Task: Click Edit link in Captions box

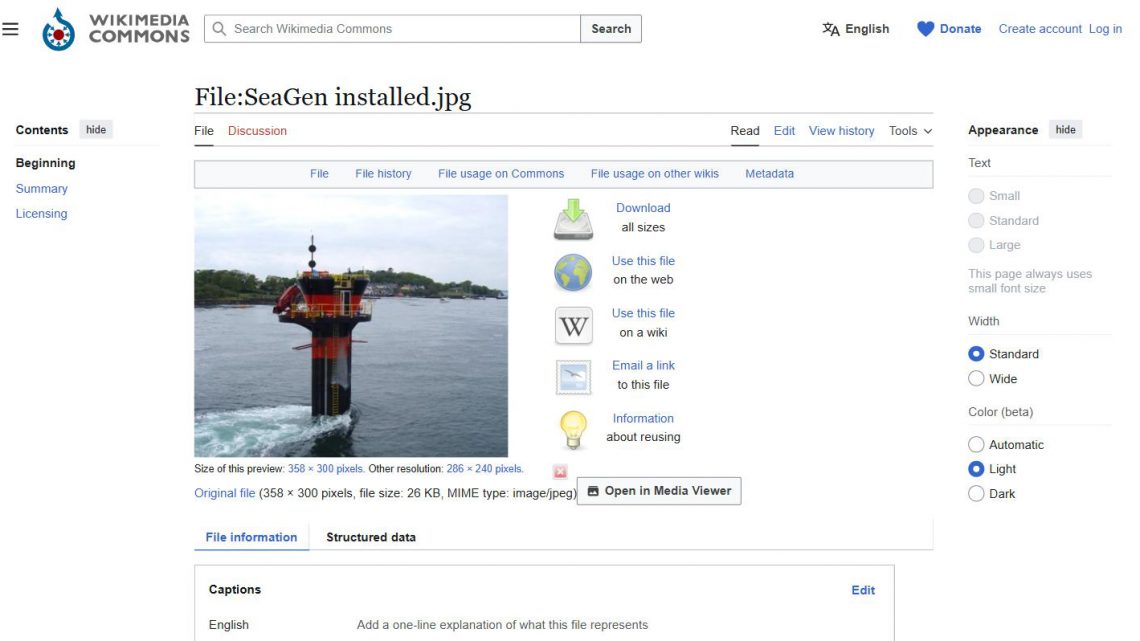Action: (863, 590)
